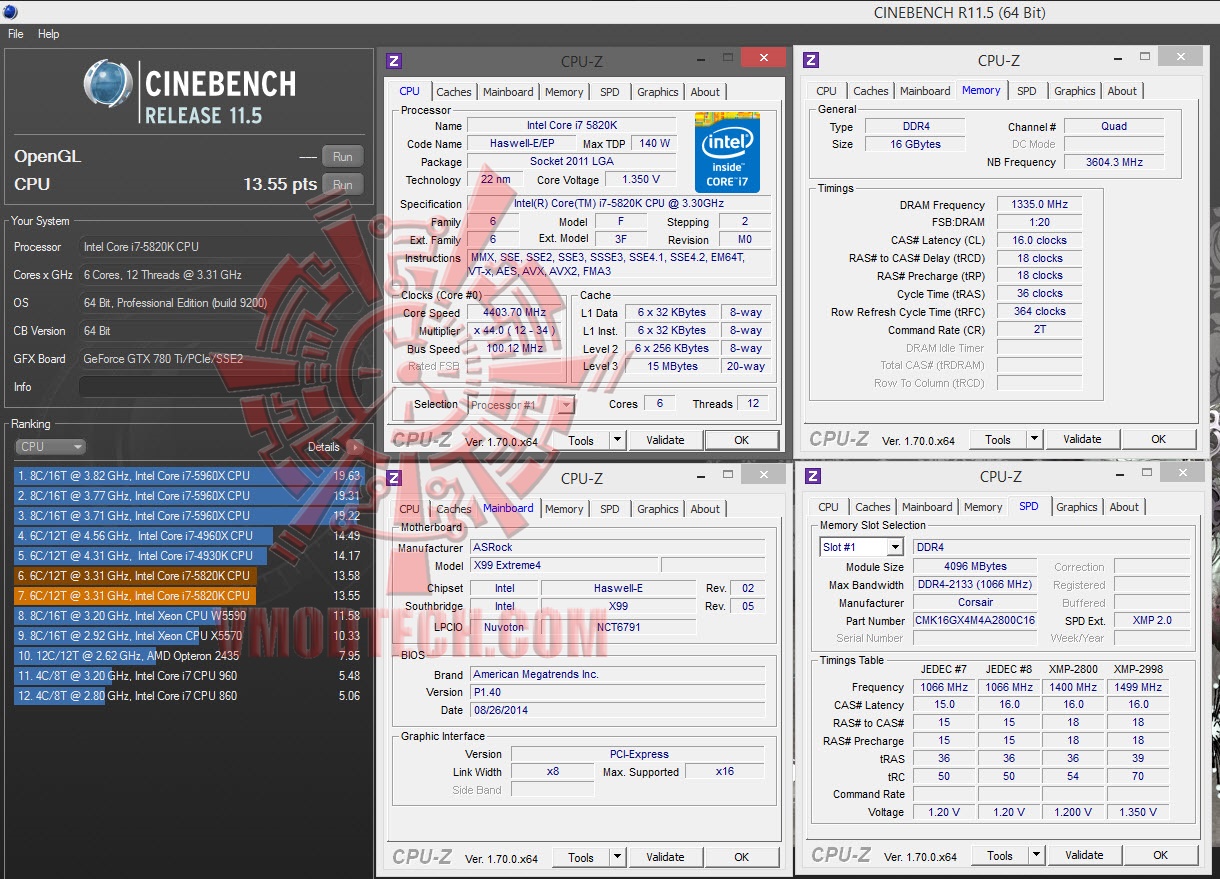Select ranking row 1 i7-5960X at 3.82 GHz
The image size is (1220, 879).
pos(188,476)
